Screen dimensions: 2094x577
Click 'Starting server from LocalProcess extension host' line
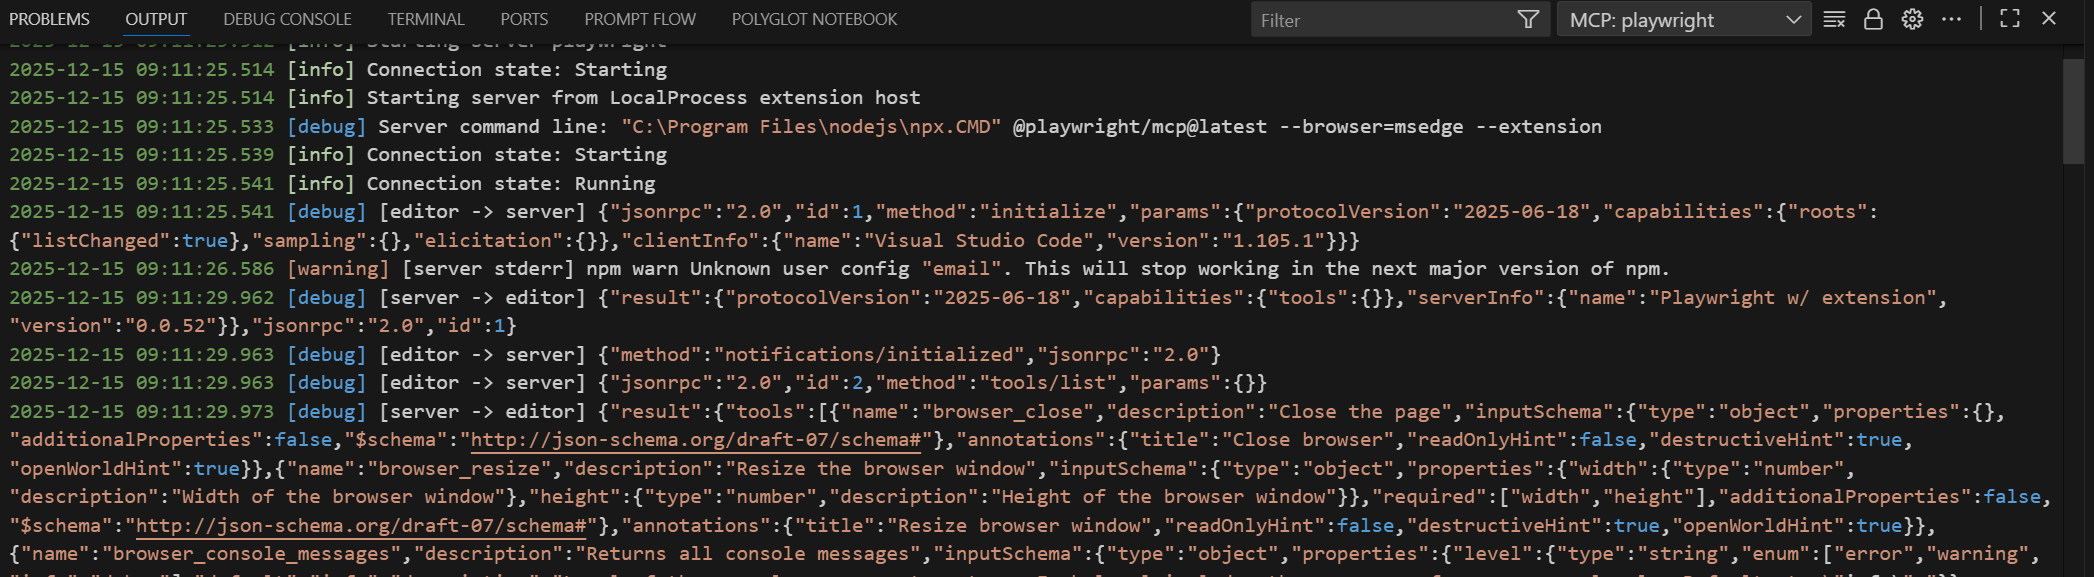(644, 98)
